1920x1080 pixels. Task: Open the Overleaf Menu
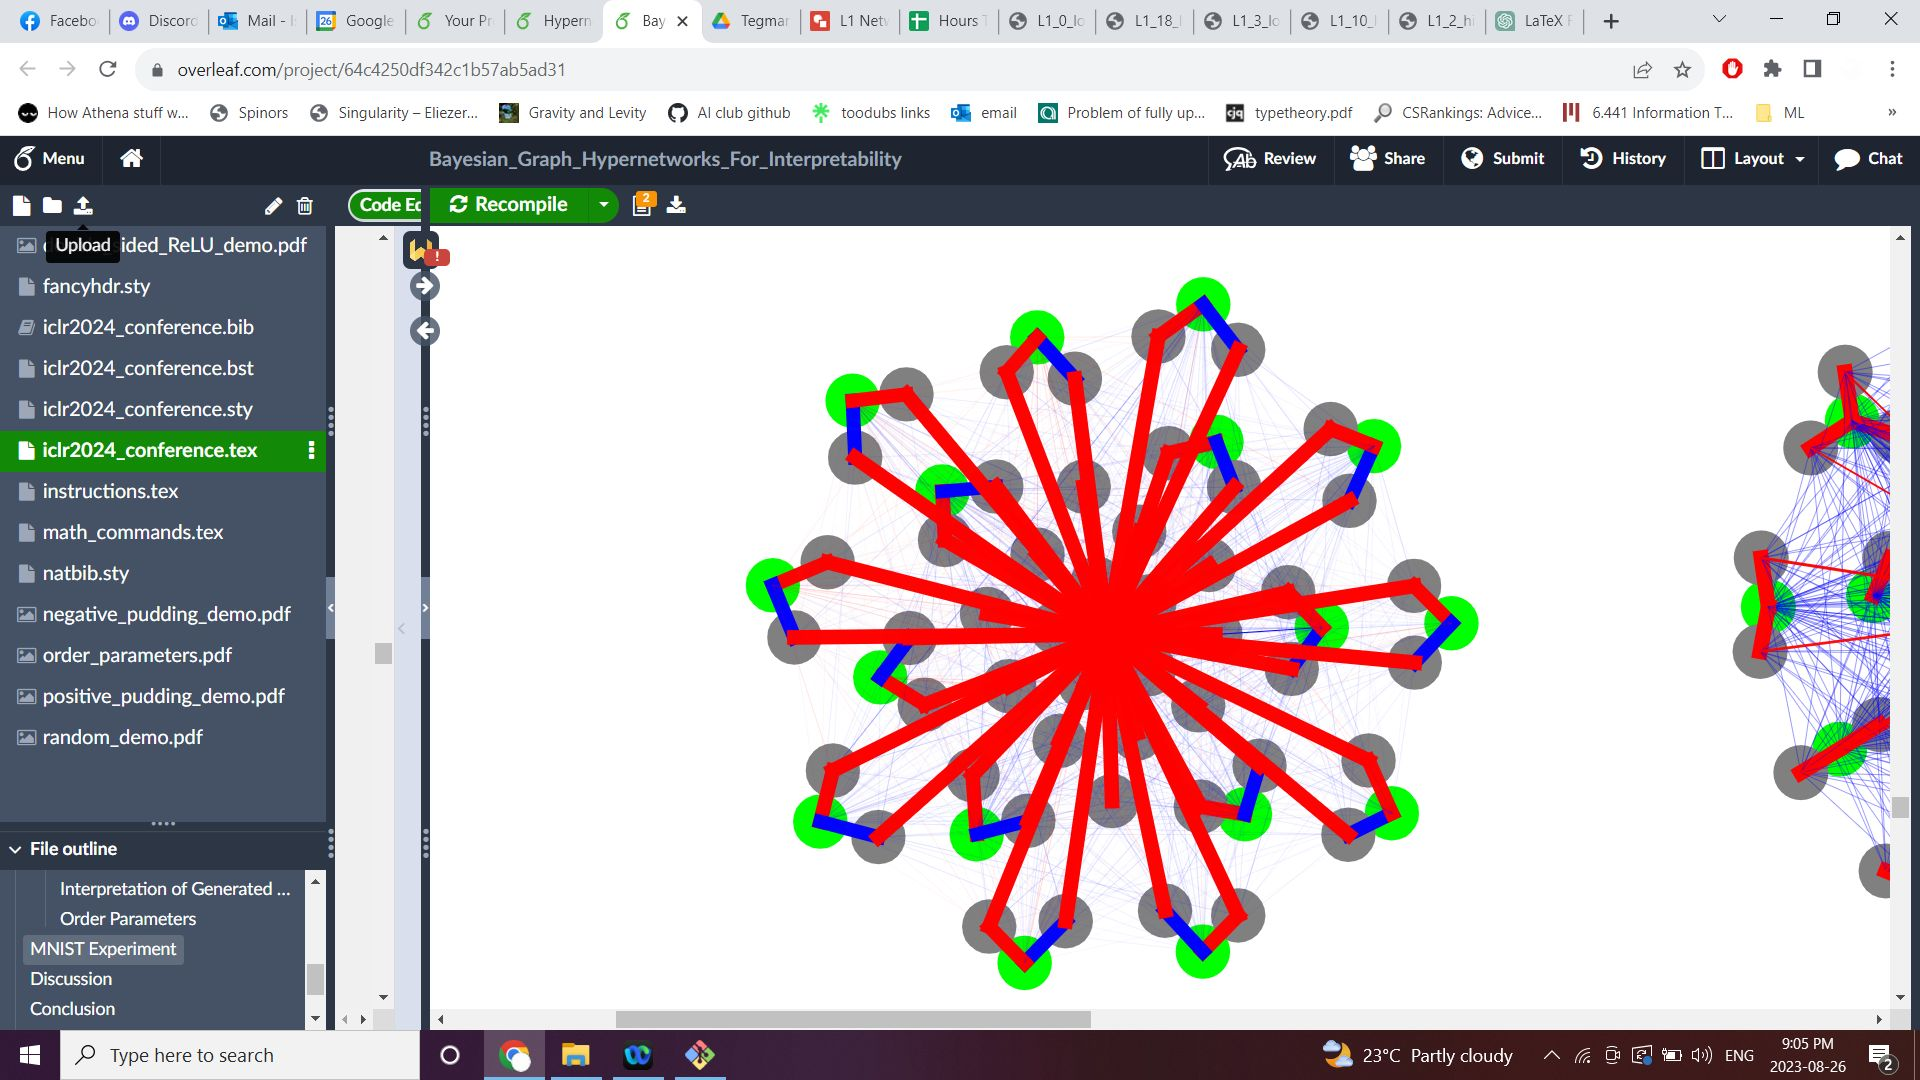click(50, 158)
